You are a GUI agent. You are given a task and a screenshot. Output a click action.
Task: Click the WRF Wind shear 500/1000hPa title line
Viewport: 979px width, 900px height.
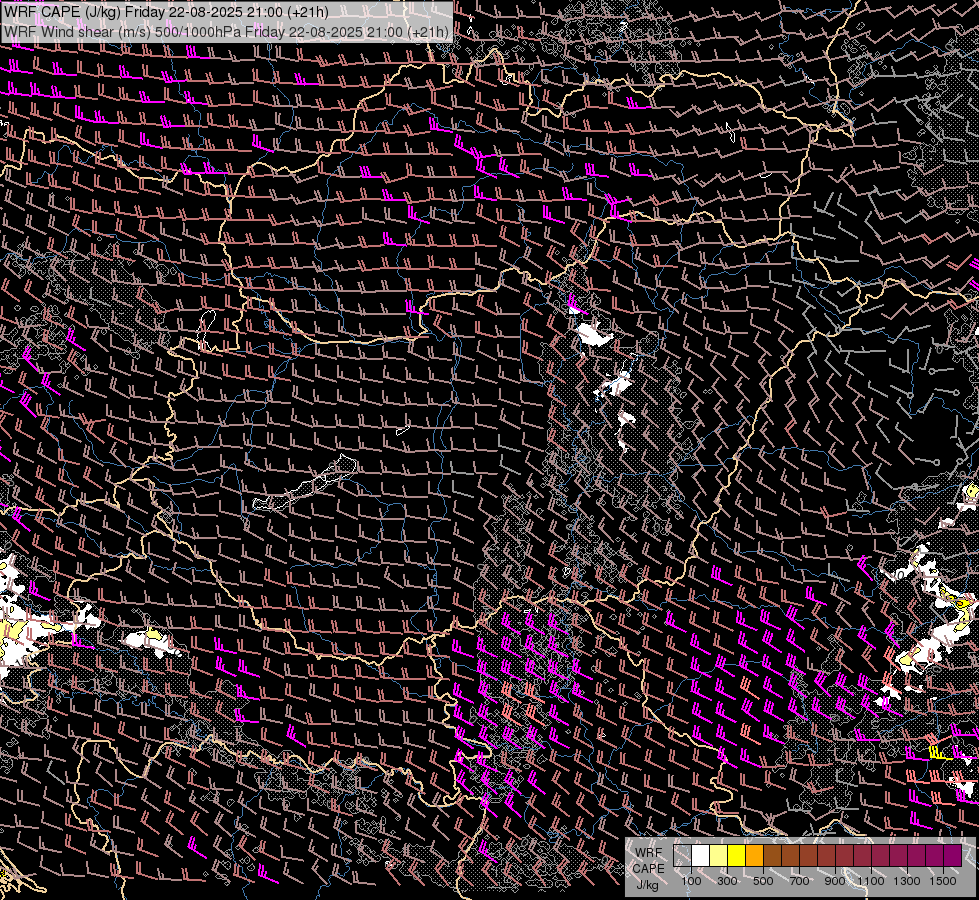tap(226, 32)
